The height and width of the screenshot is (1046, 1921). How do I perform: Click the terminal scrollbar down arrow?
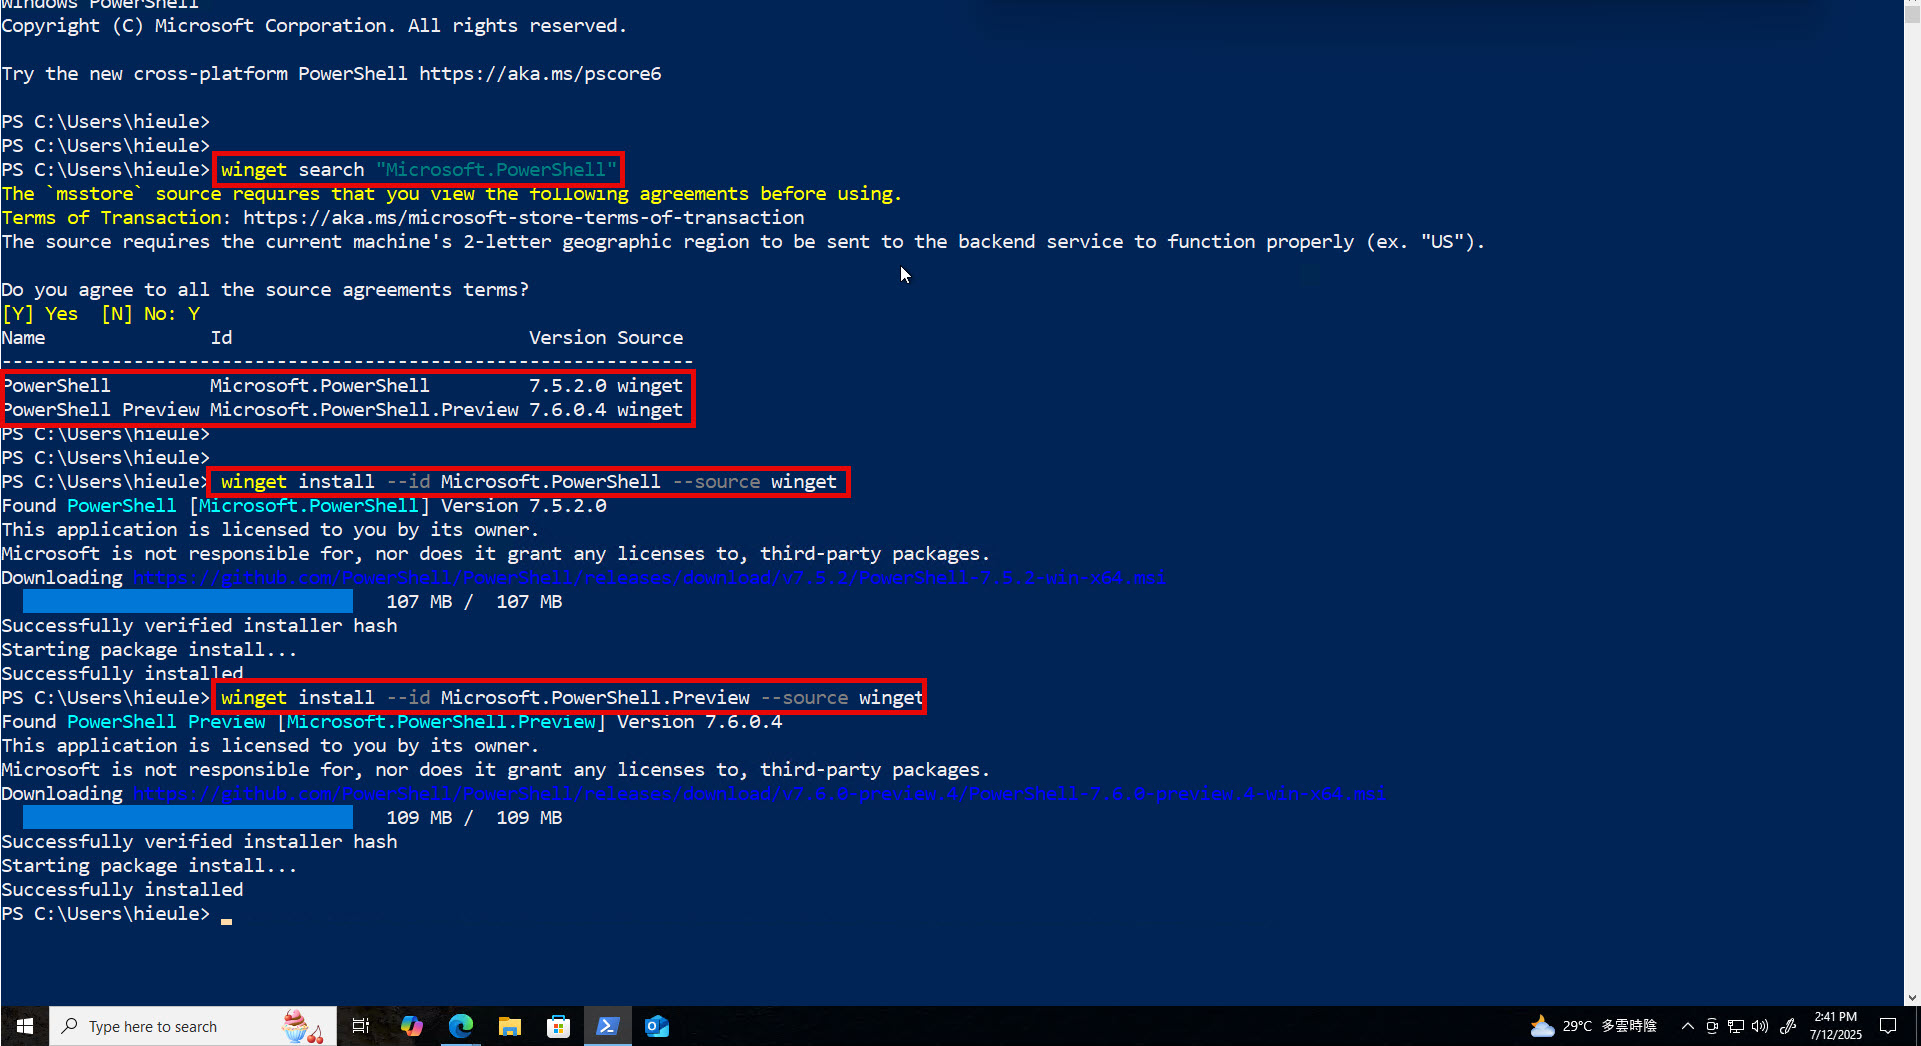pos(1912,997)
